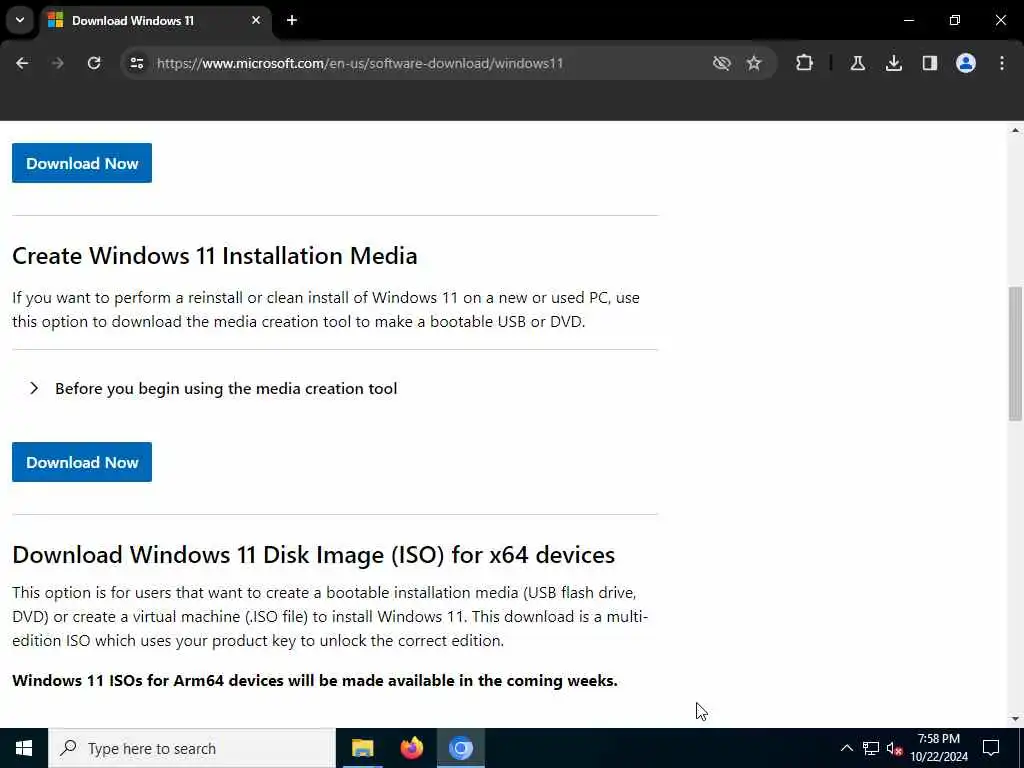Restore down the Chrome window
Image resolution: width=1024 pixels, height=768 pixels.
tap(955, 20)
